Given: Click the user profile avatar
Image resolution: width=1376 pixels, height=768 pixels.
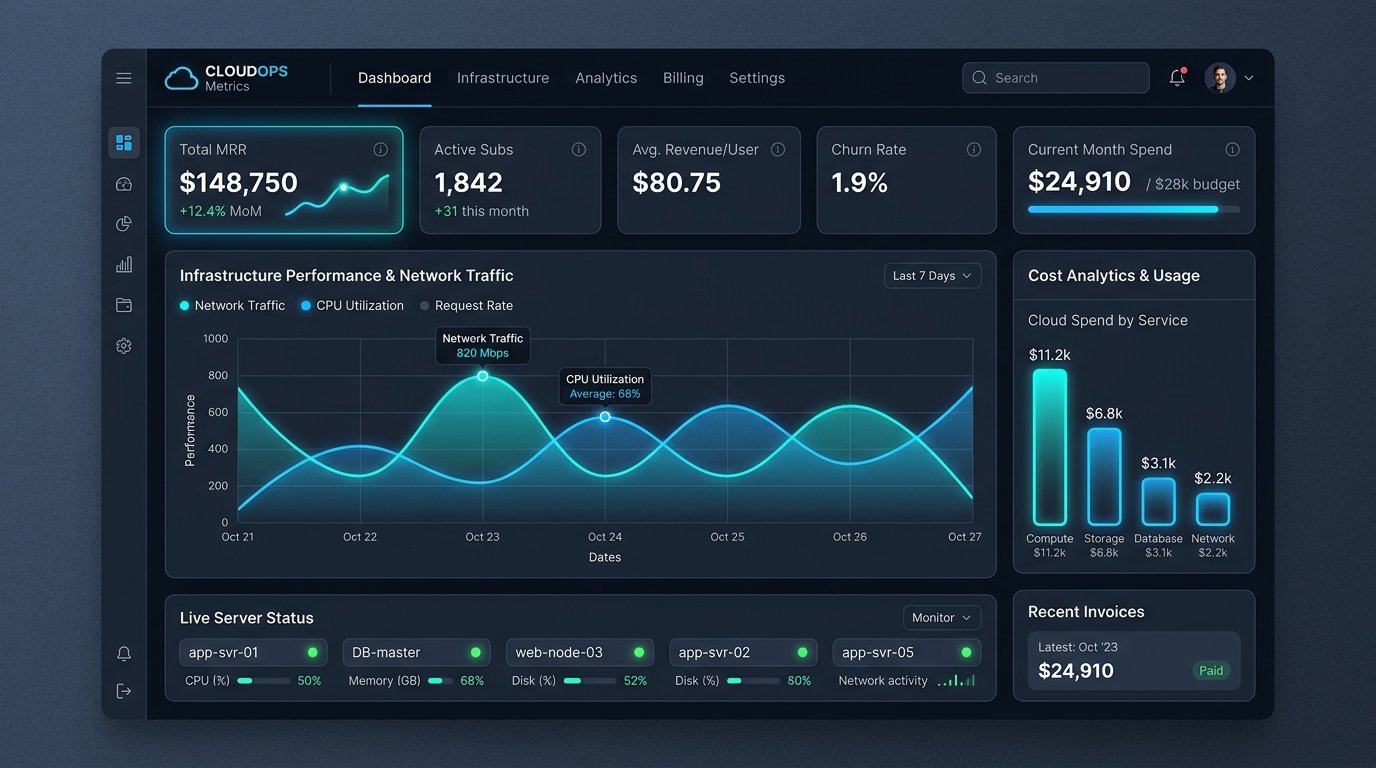Looking at the screenshot, I should pyautogui.click(x=1220, y=78).
